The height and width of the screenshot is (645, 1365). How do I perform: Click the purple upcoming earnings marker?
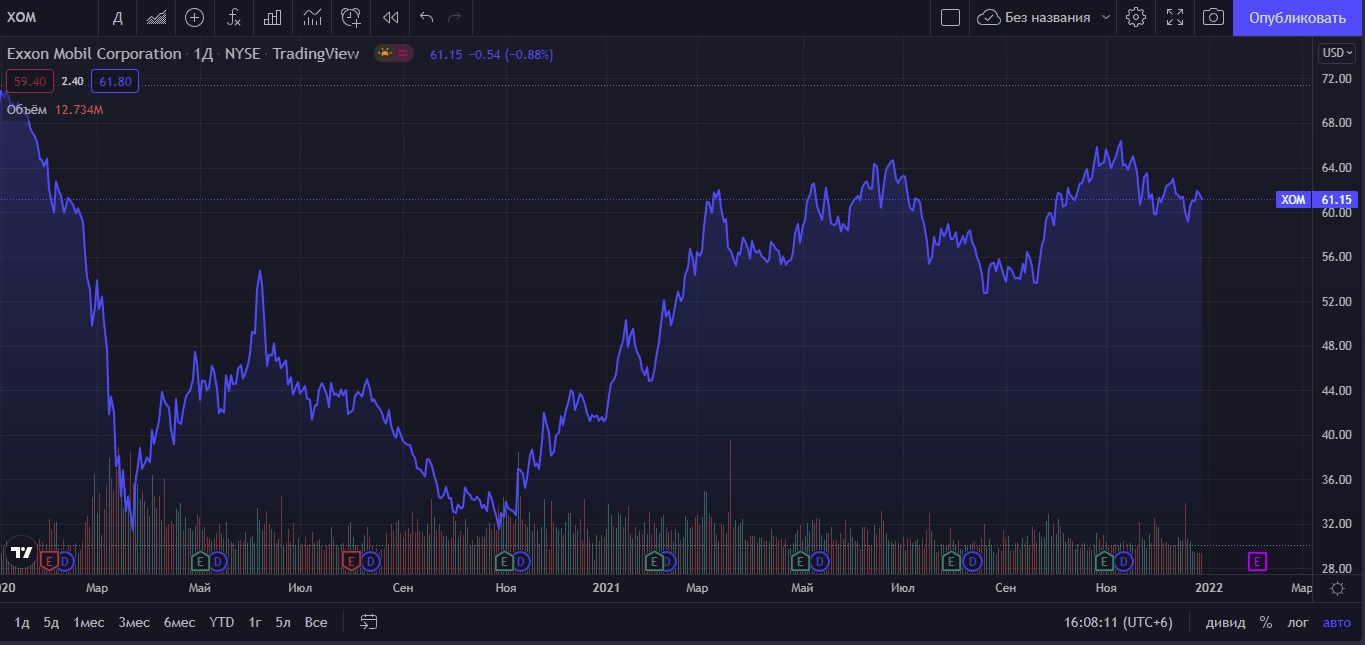[x=1258, y=561]
